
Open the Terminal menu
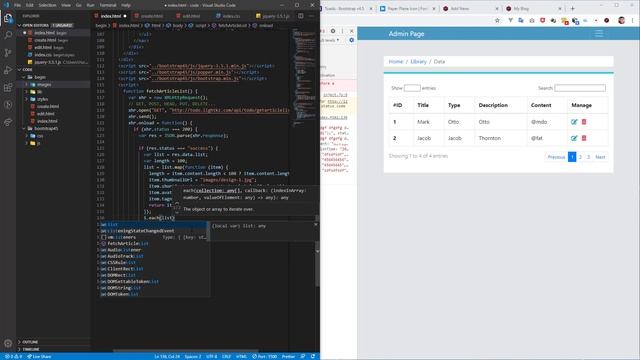coord(108,5)
